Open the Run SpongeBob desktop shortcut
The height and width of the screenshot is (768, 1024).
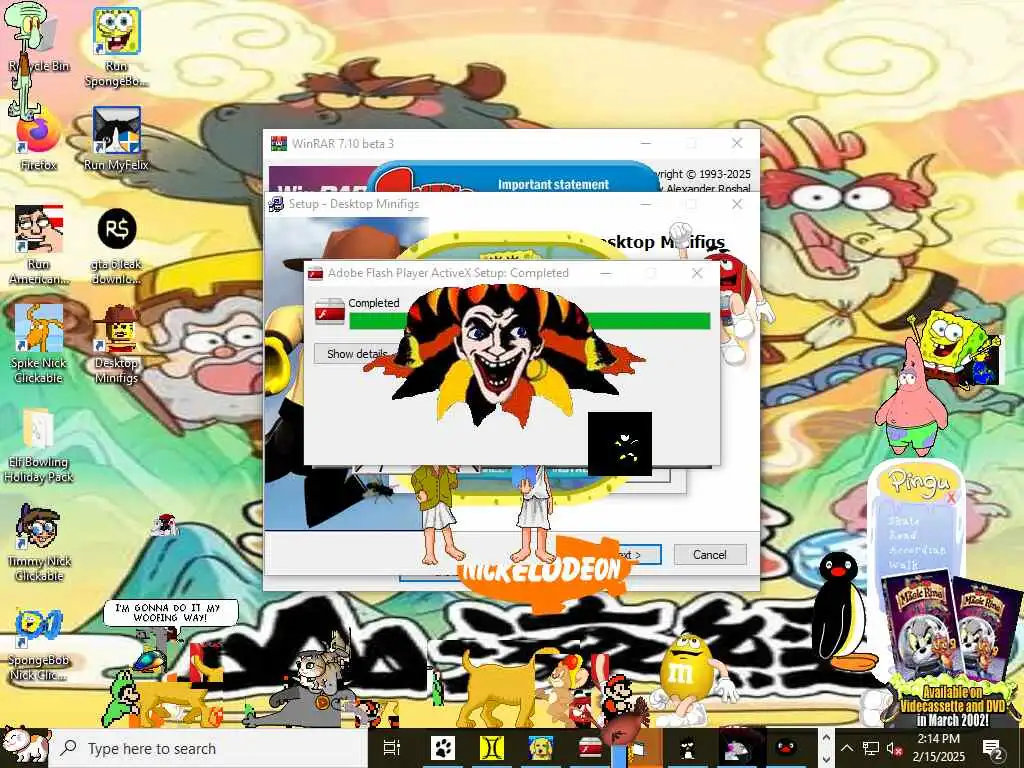(x=116, y=46)
